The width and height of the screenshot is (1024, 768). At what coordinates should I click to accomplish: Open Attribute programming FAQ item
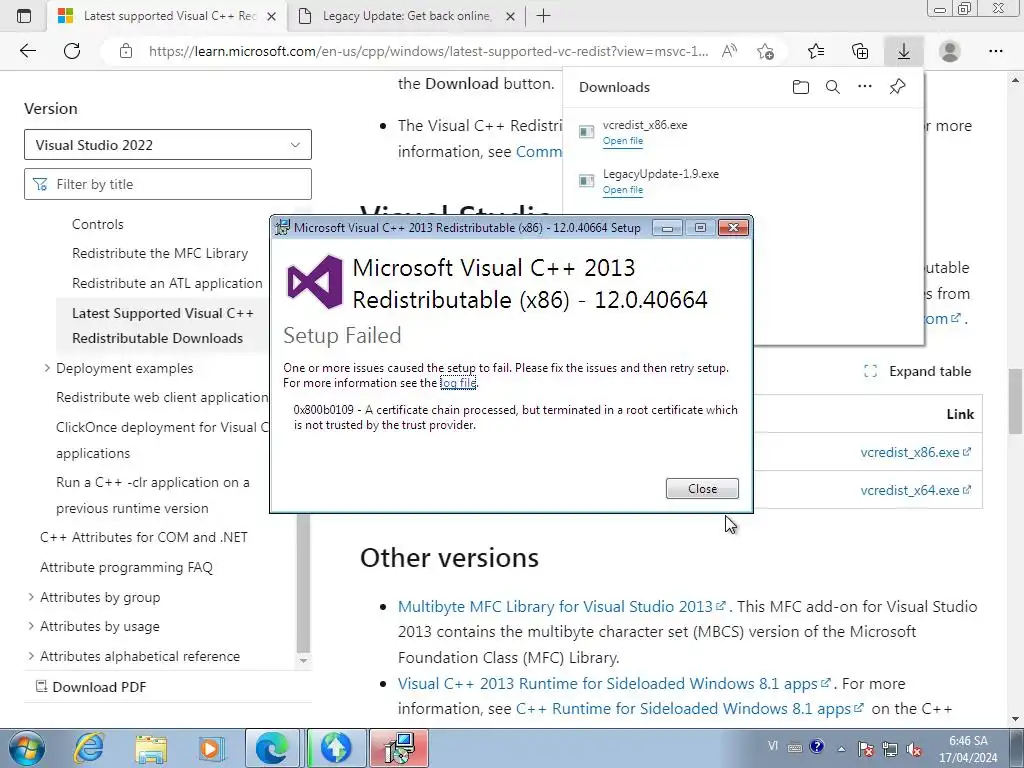[x=126, y=568]
